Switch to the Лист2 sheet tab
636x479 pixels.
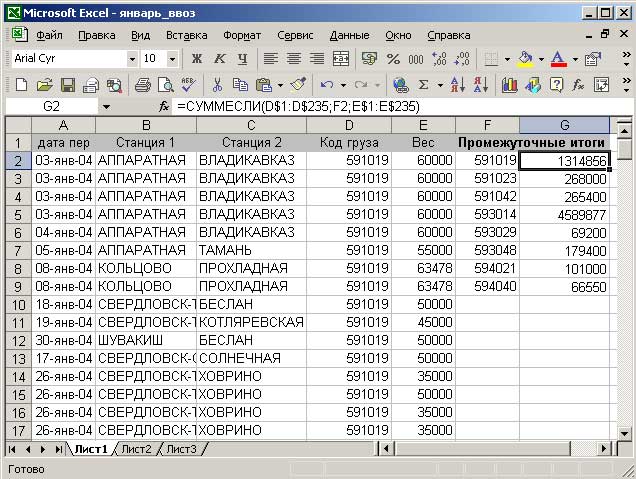pyautogui.click(x=136, y=449)
